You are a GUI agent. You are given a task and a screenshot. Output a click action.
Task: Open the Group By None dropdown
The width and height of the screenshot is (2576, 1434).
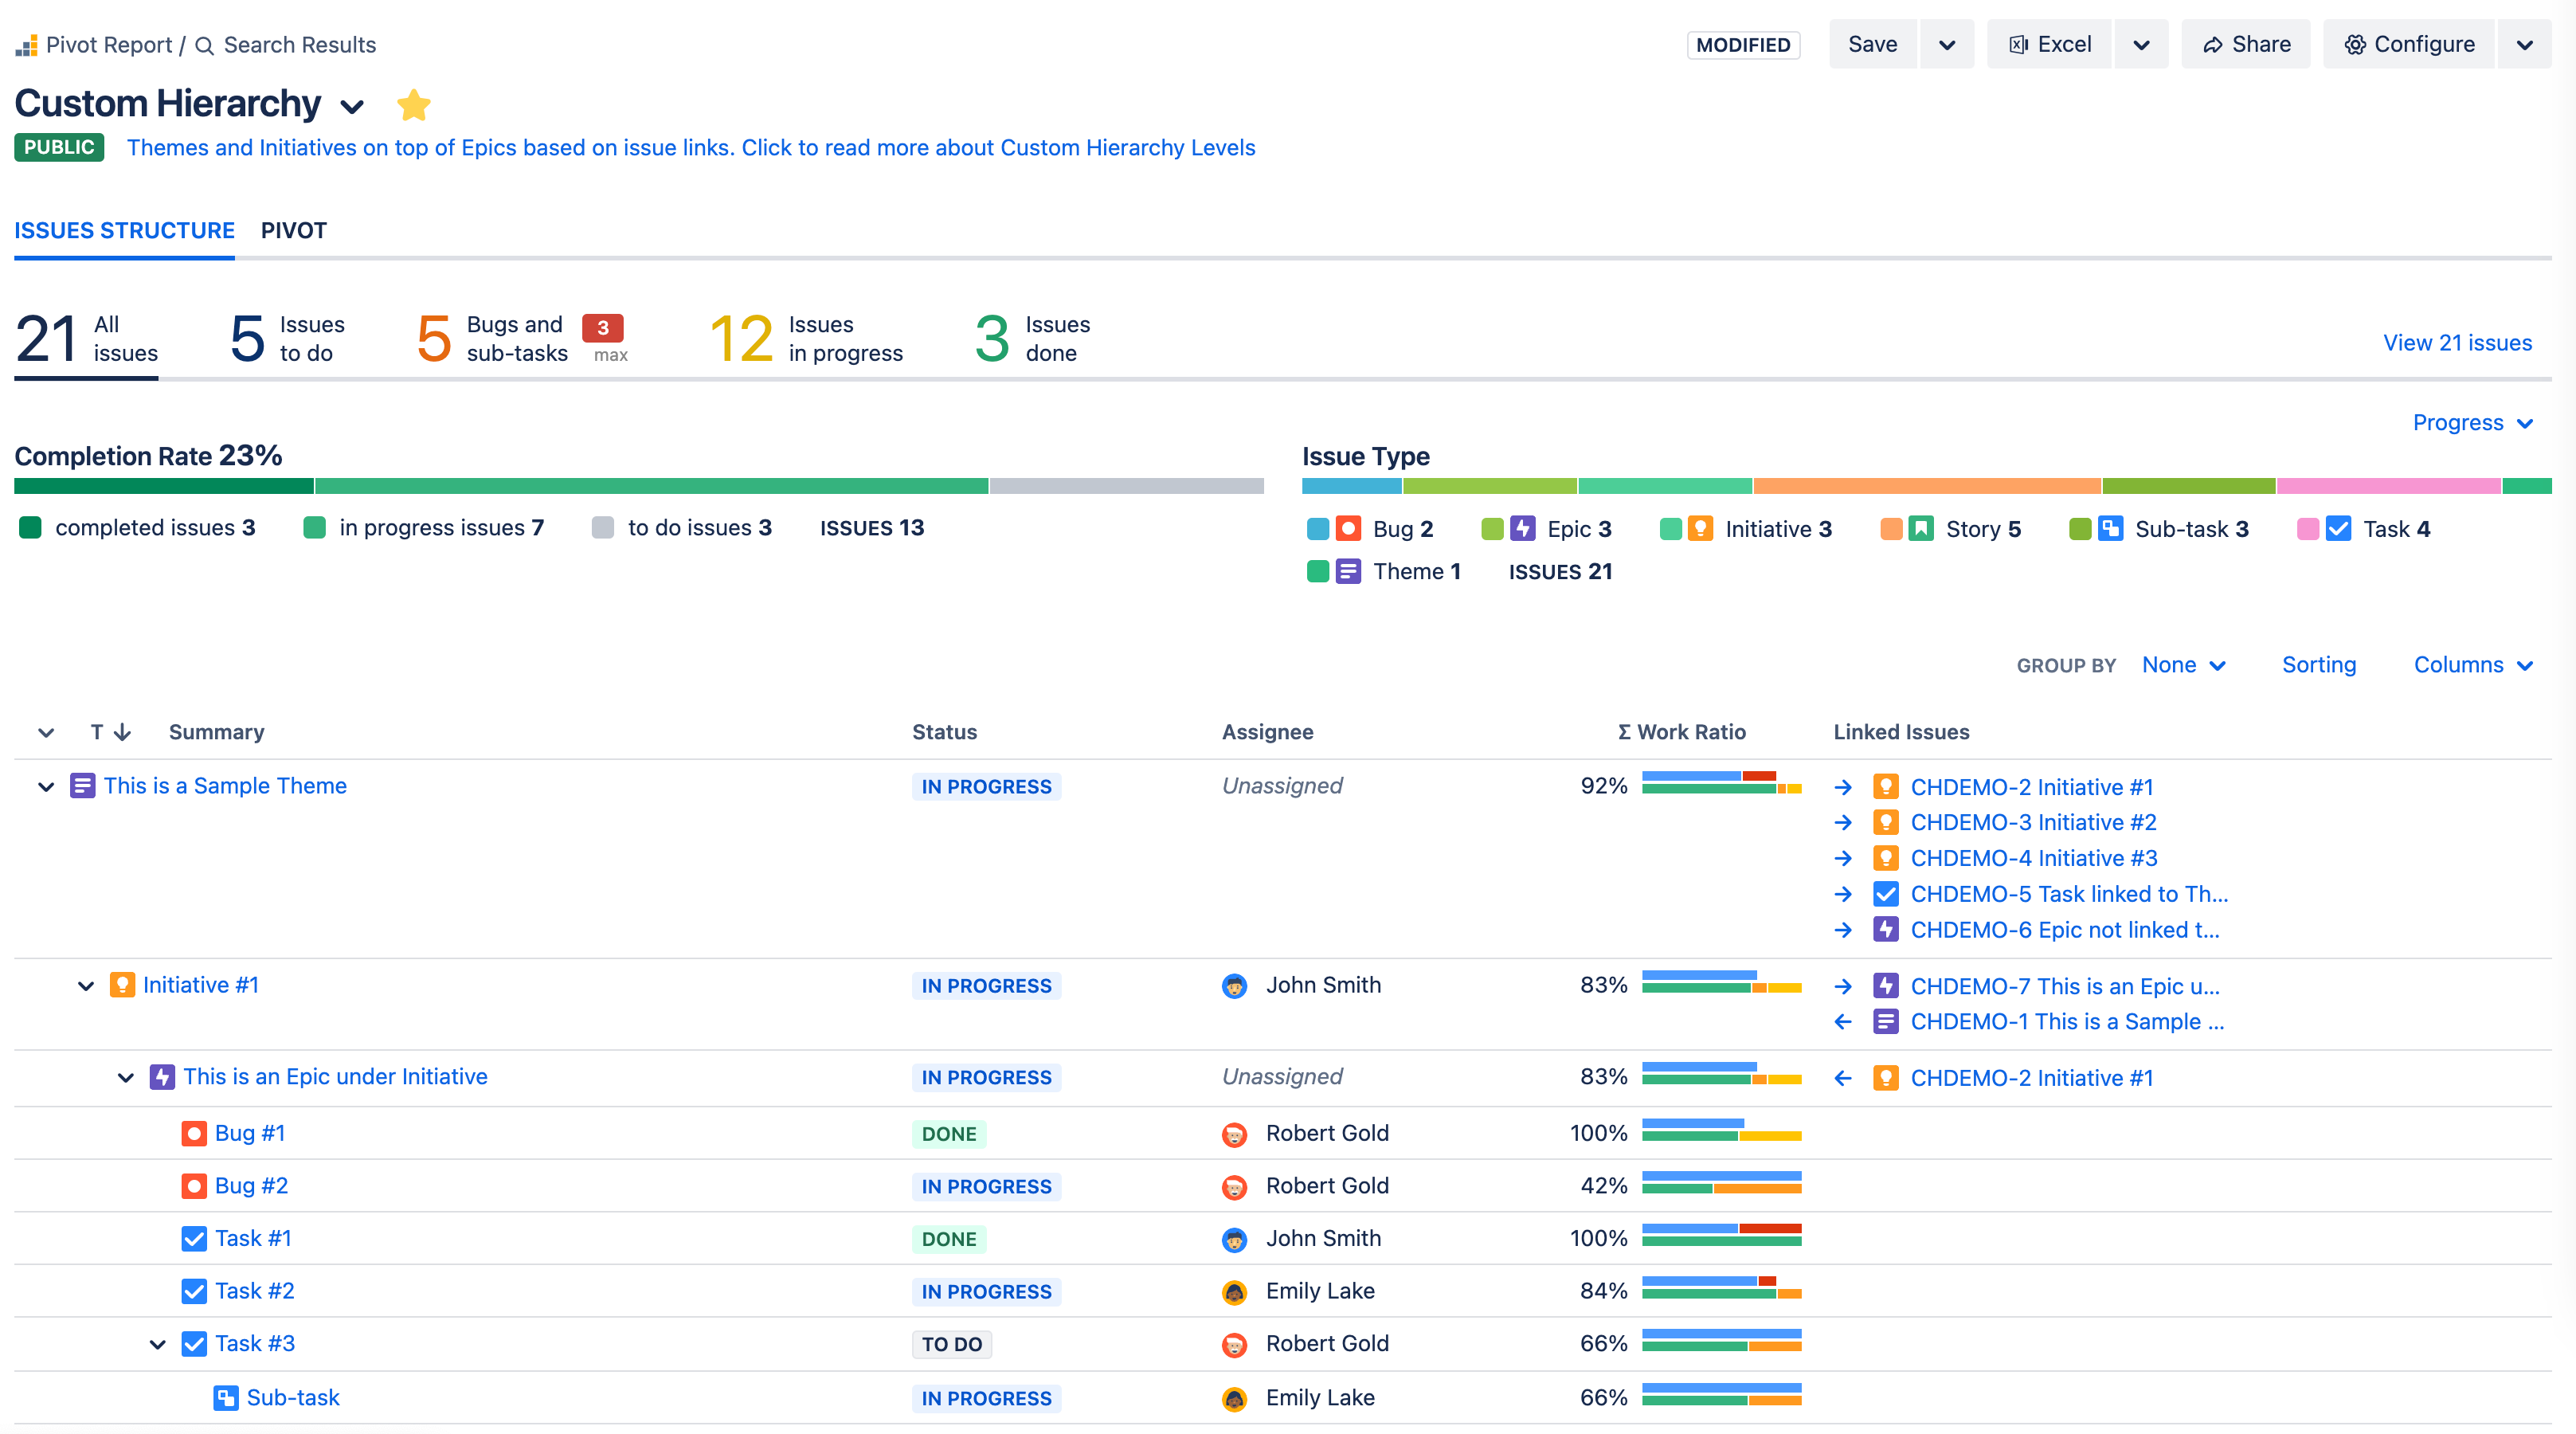point(2184,664)
